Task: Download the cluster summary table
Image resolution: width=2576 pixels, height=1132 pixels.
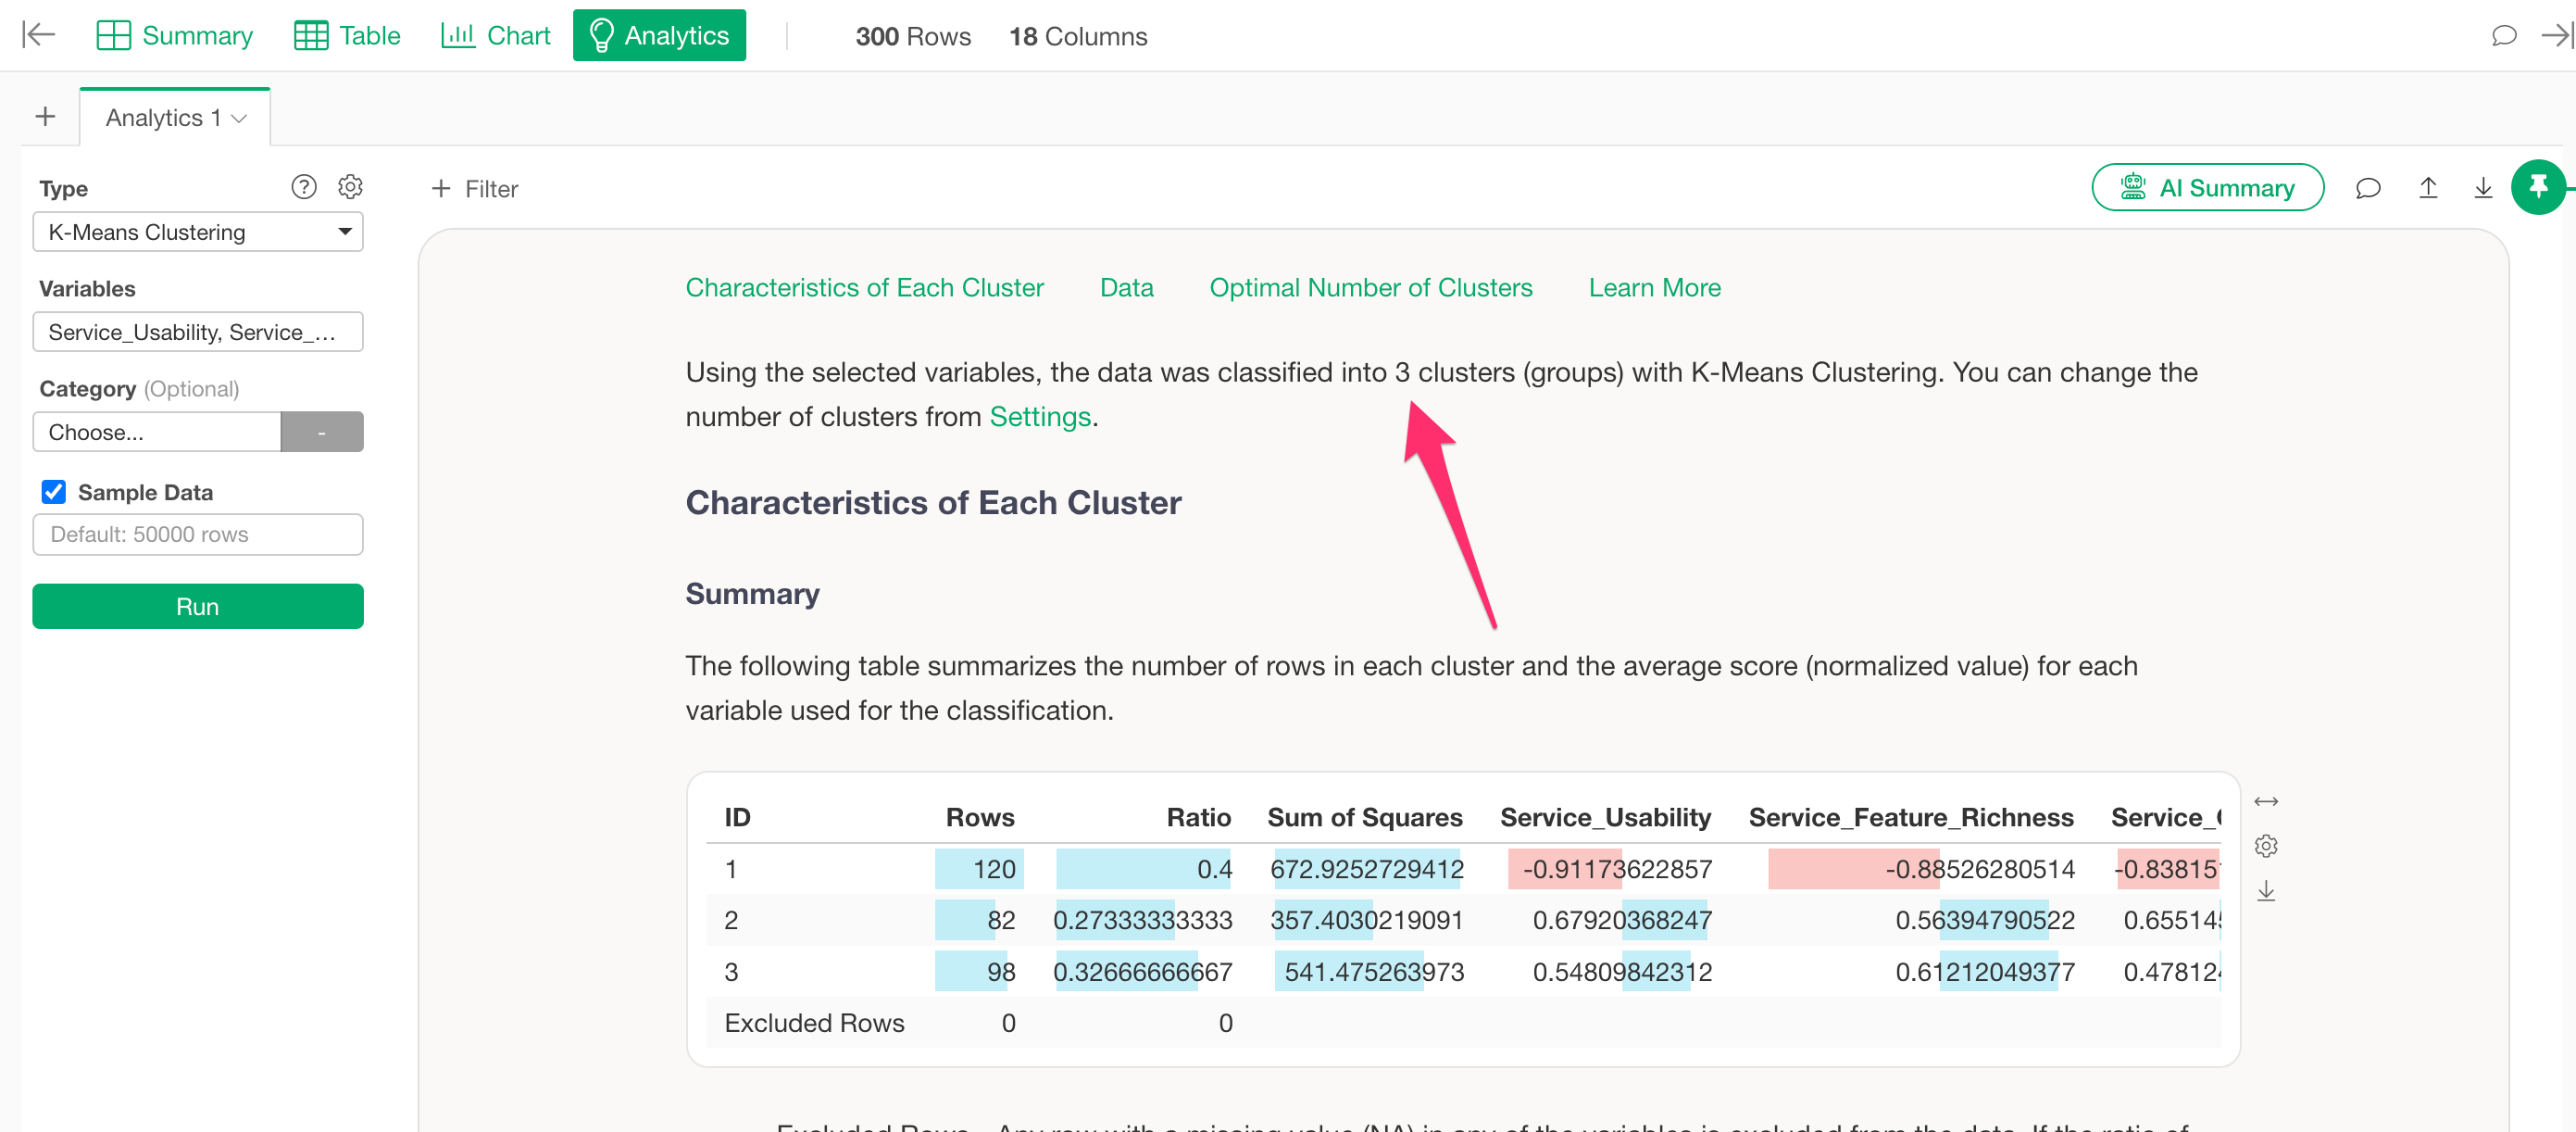Action: (2265, 890)
